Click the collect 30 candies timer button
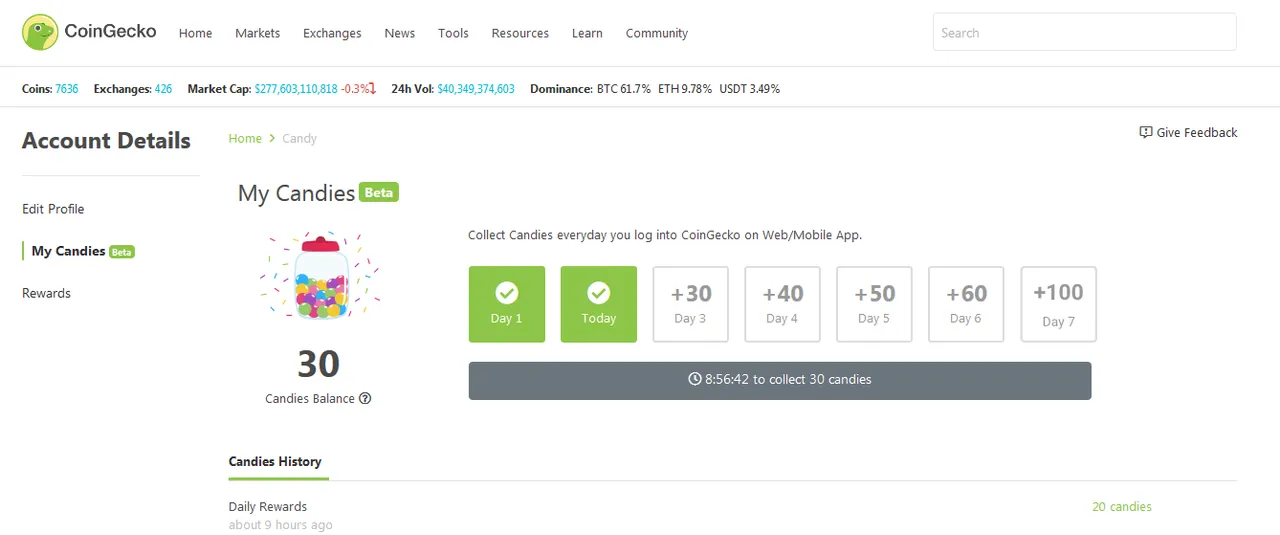Viewport: 1280px width, 535px height. (x=780, y=380)
